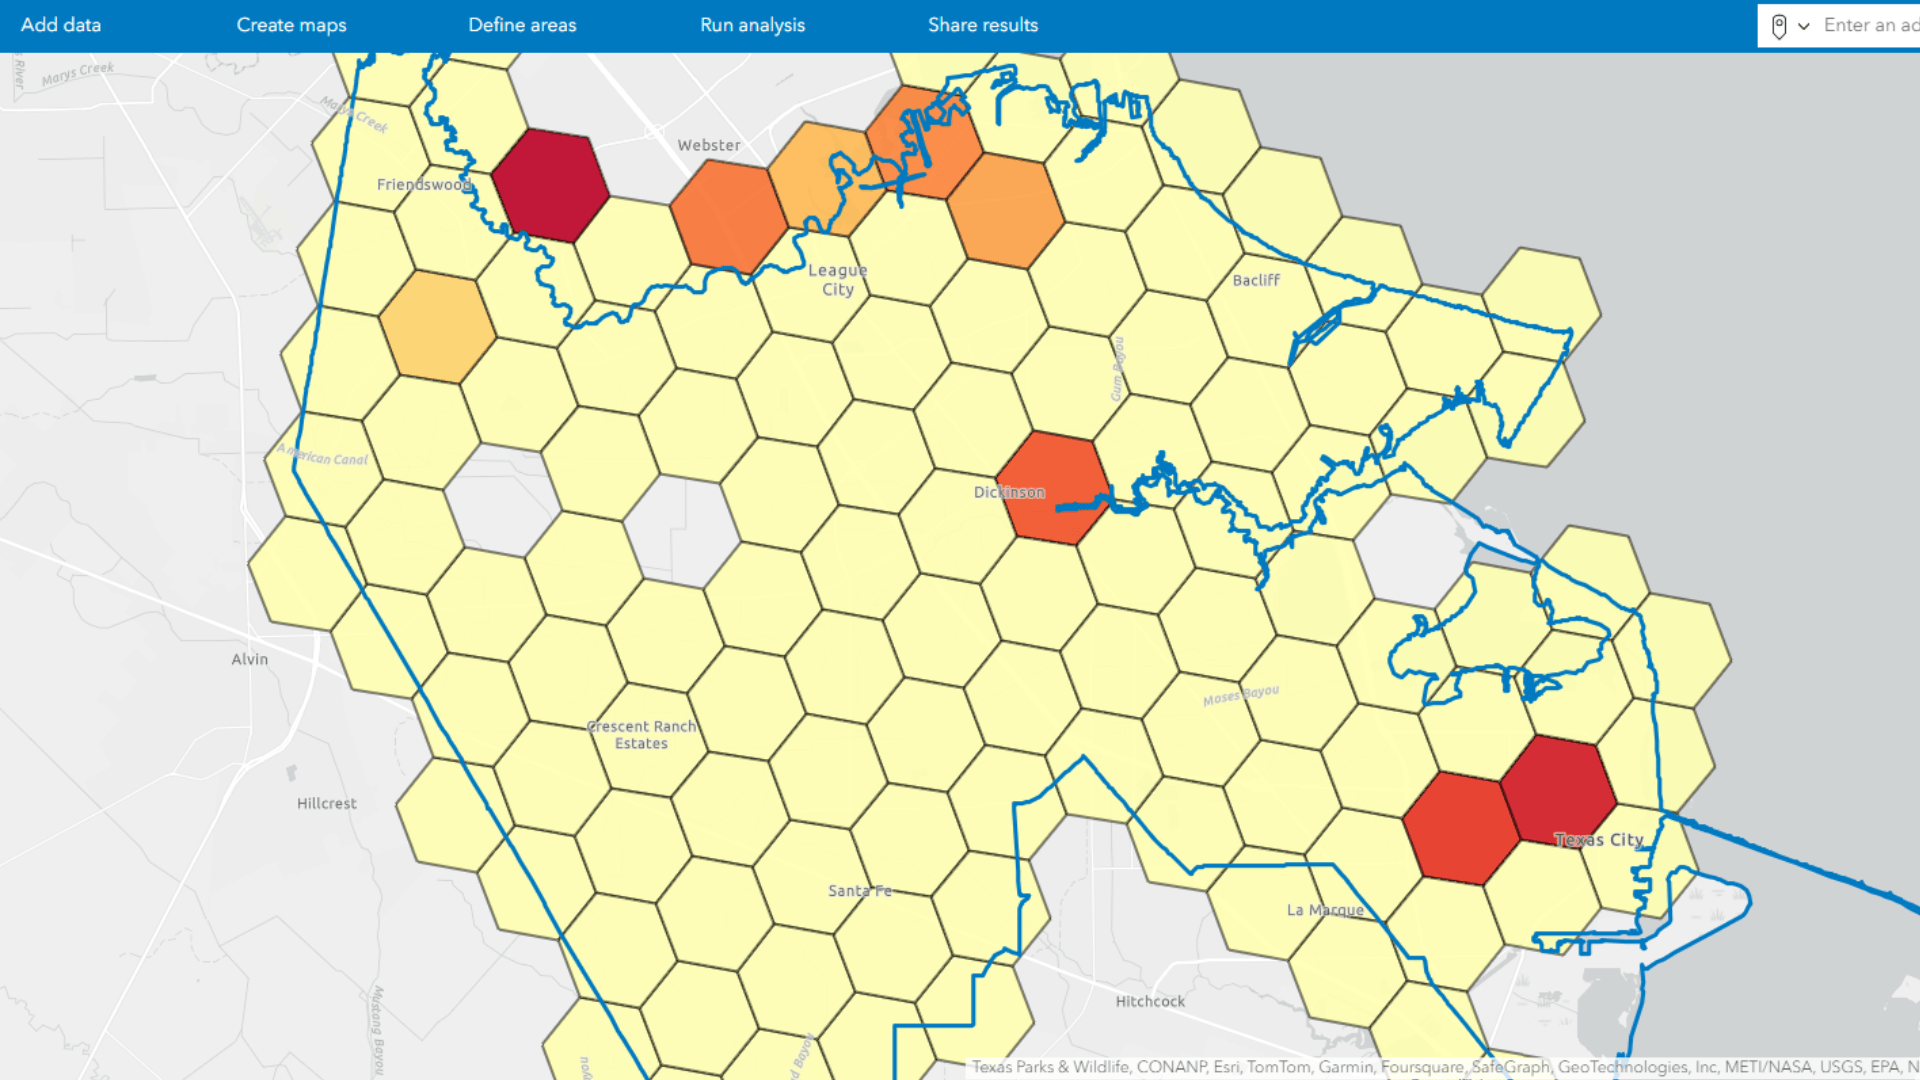Click the Hitchcock map label
The width and height of the screenshot is (1920, 1080).
[1150, 1001]
